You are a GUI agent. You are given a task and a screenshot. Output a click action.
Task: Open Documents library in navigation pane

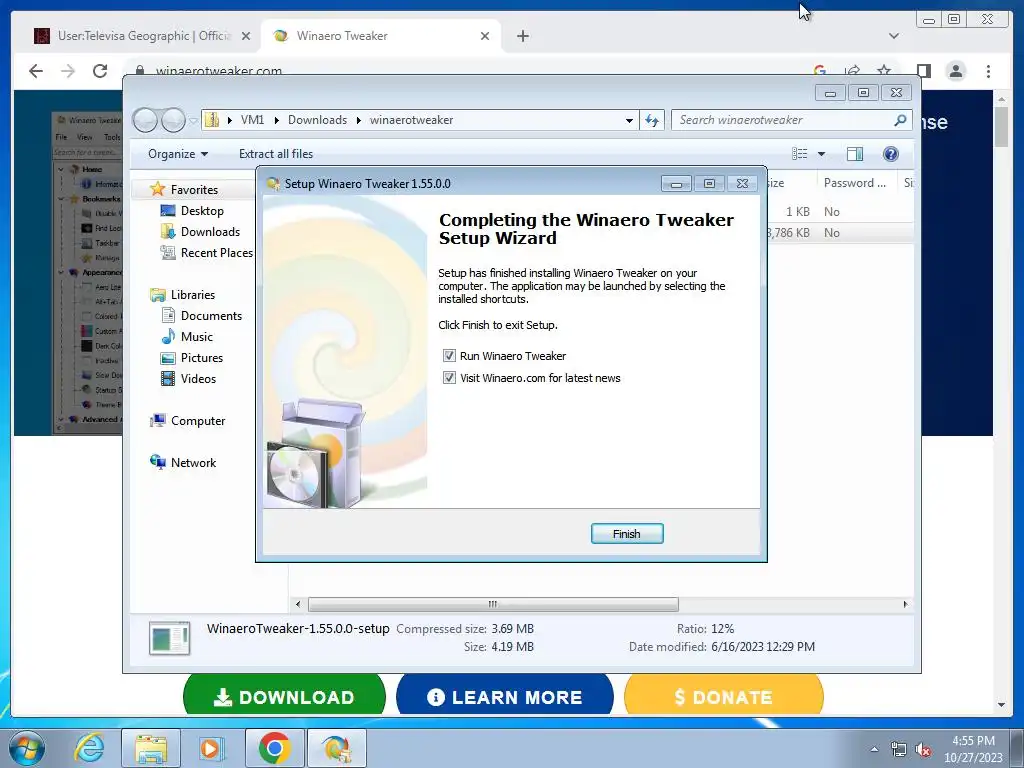(211, 315)
